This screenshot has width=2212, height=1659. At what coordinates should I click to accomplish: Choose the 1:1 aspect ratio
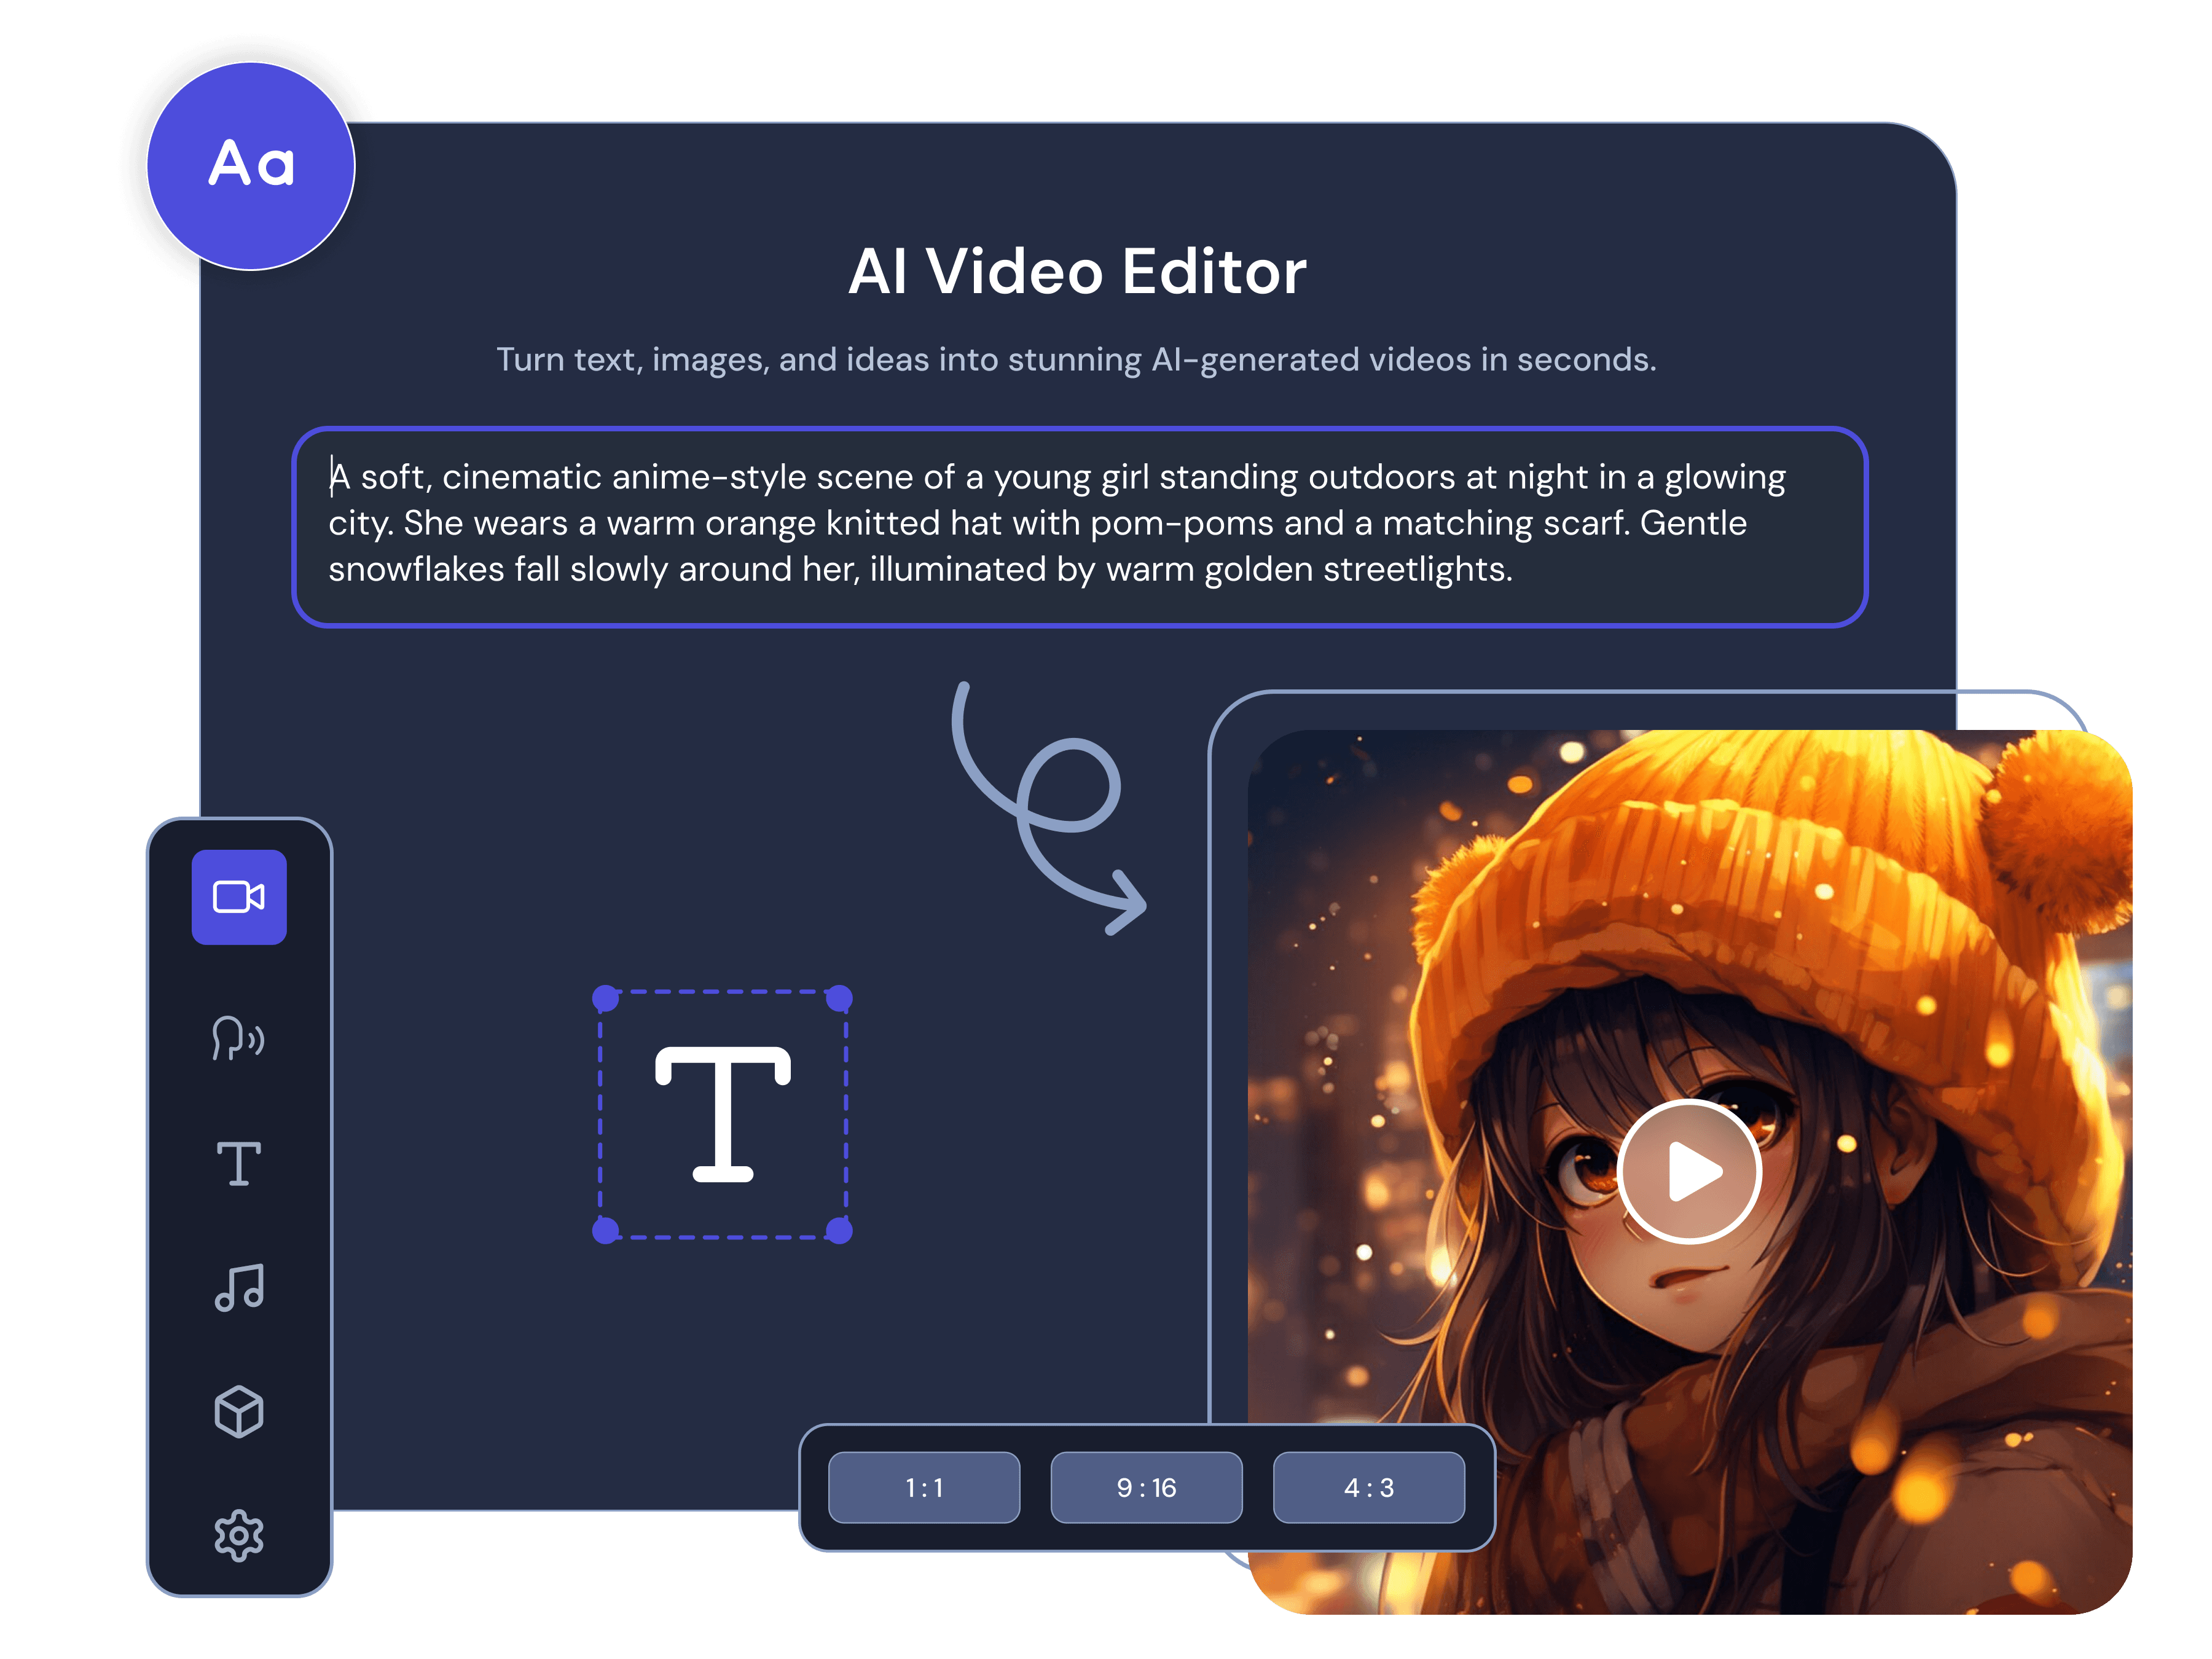[924, 1487]
